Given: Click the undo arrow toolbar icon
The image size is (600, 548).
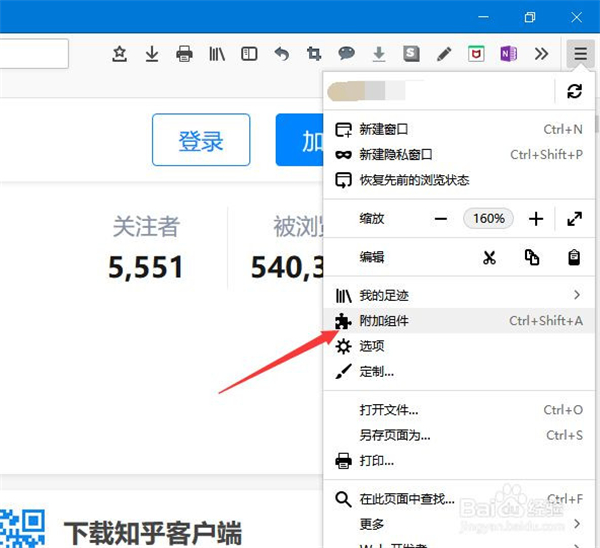Looking at the screenshot, I should pos(282,54).
